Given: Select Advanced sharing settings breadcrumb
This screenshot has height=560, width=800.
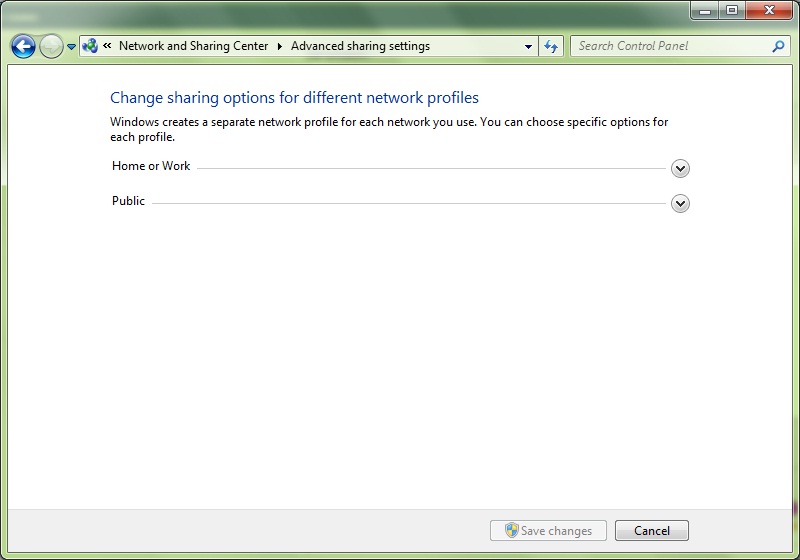Looking at the screenshot, I should point(360,46).
